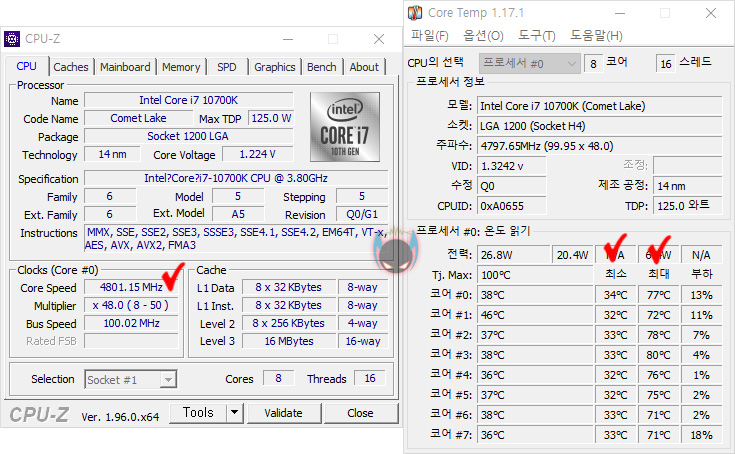Click the Code Name value Comet Lake
735x454 pixels.
point(138,118)
